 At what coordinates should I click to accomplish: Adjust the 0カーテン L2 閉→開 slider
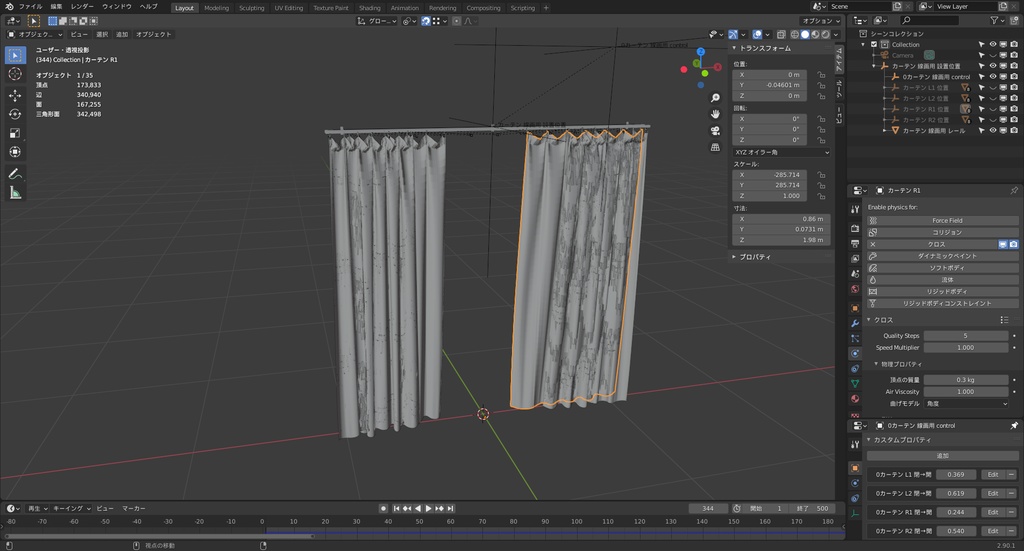[x=955, y=493]
